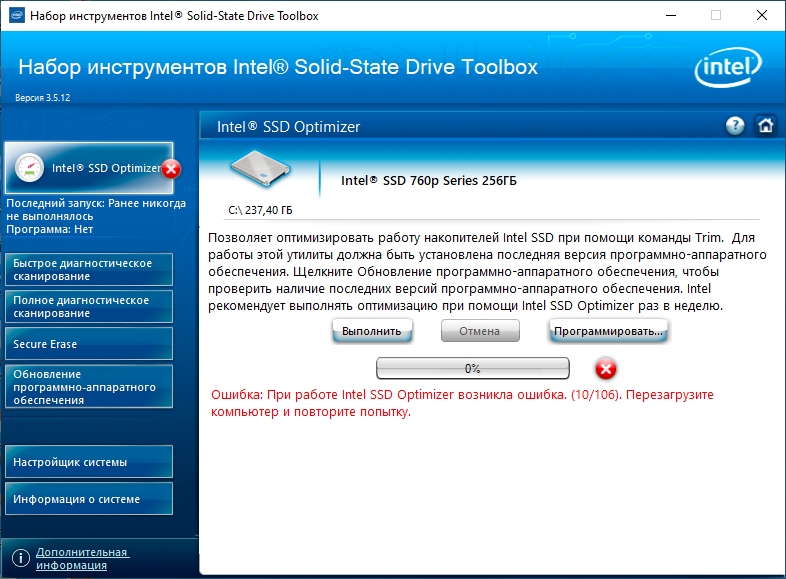Close the Toolbox window
The width and height of the screenshot is (786, 579).
click(762, 16)
